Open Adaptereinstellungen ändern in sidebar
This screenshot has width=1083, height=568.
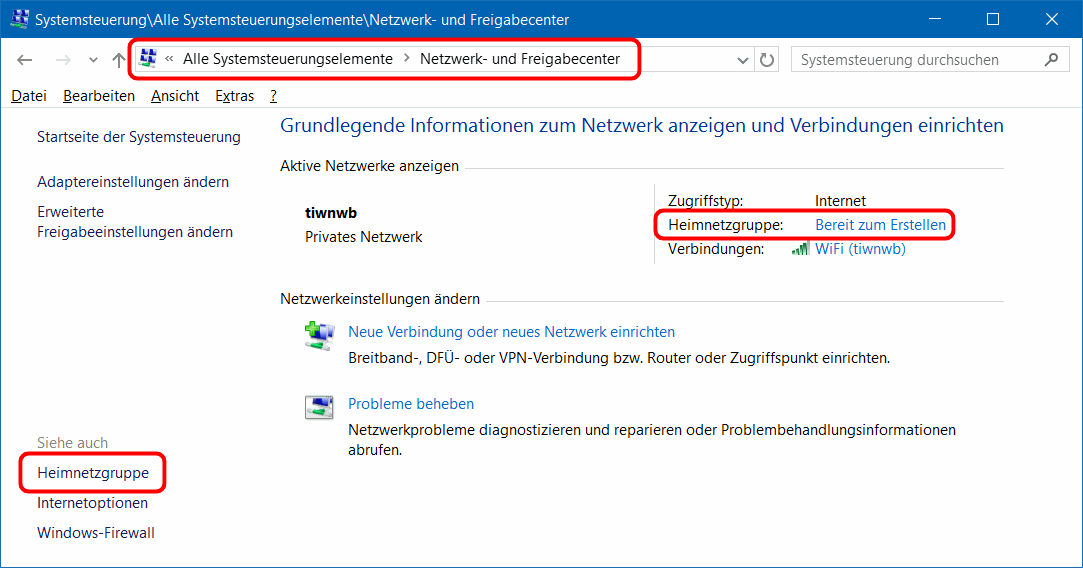click(x=133, y=182)
